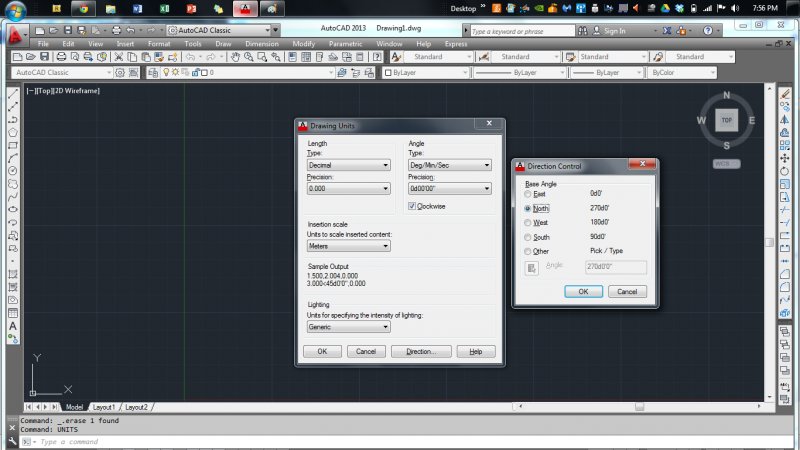Click the Angle input field showing 270d0'0"
The width and height of the screenshot is (800, 450).
pos(615,266)
